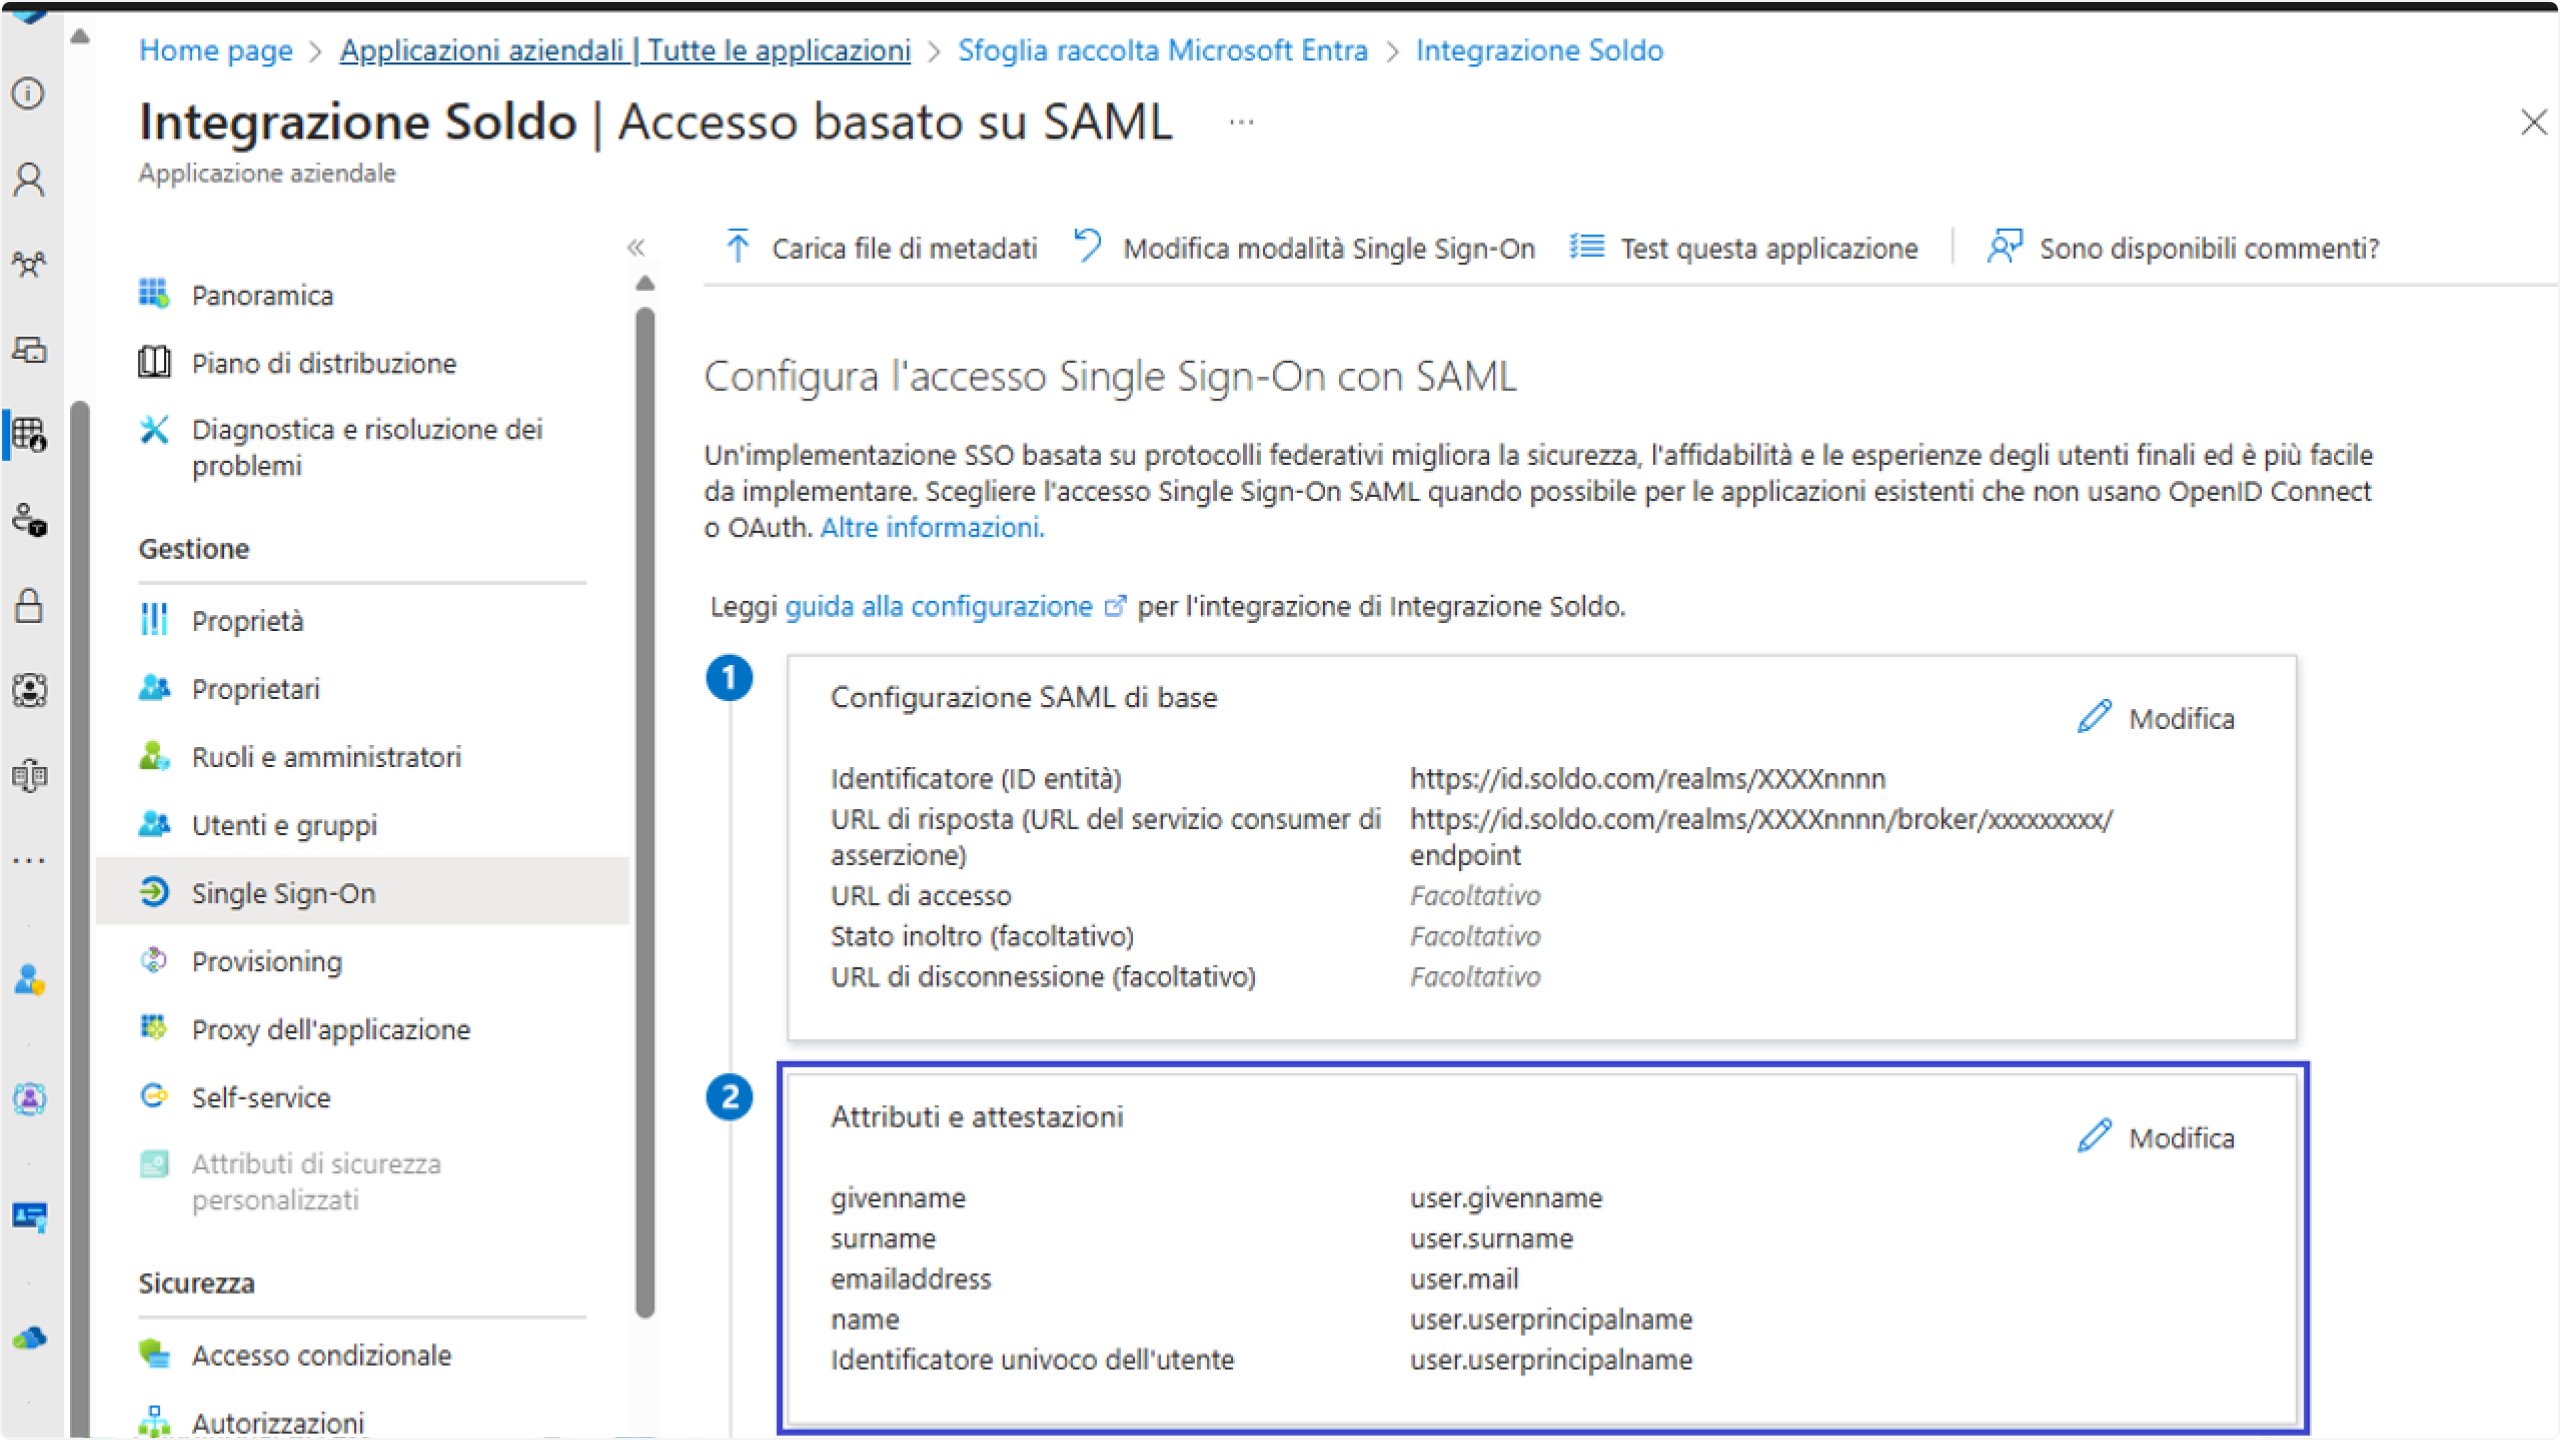This screenshot has height=1440, width=2560.
Task: Open the groups icon in left rail
Action: [x=28, y=265]
